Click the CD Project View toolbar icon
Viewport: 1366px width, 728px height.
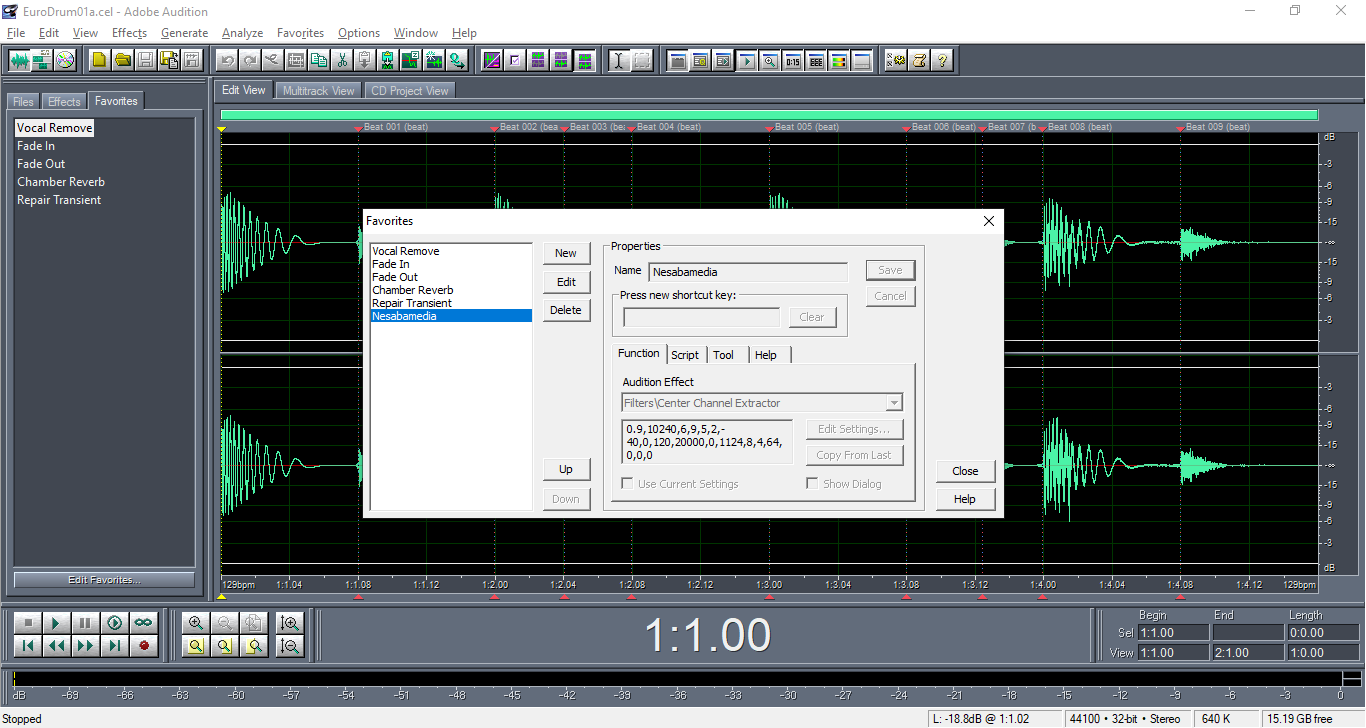tap(65, 60)
